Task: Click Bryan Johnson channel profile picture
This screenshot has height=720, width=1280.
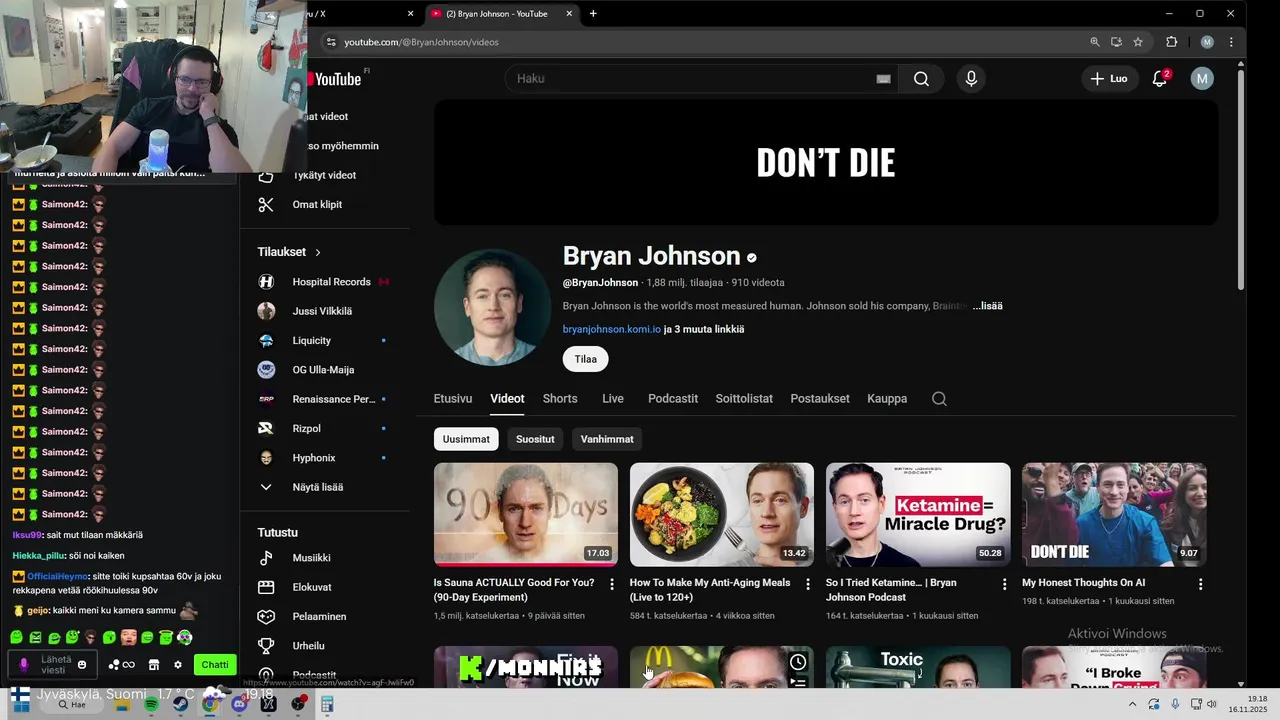Action: point(492,307)
